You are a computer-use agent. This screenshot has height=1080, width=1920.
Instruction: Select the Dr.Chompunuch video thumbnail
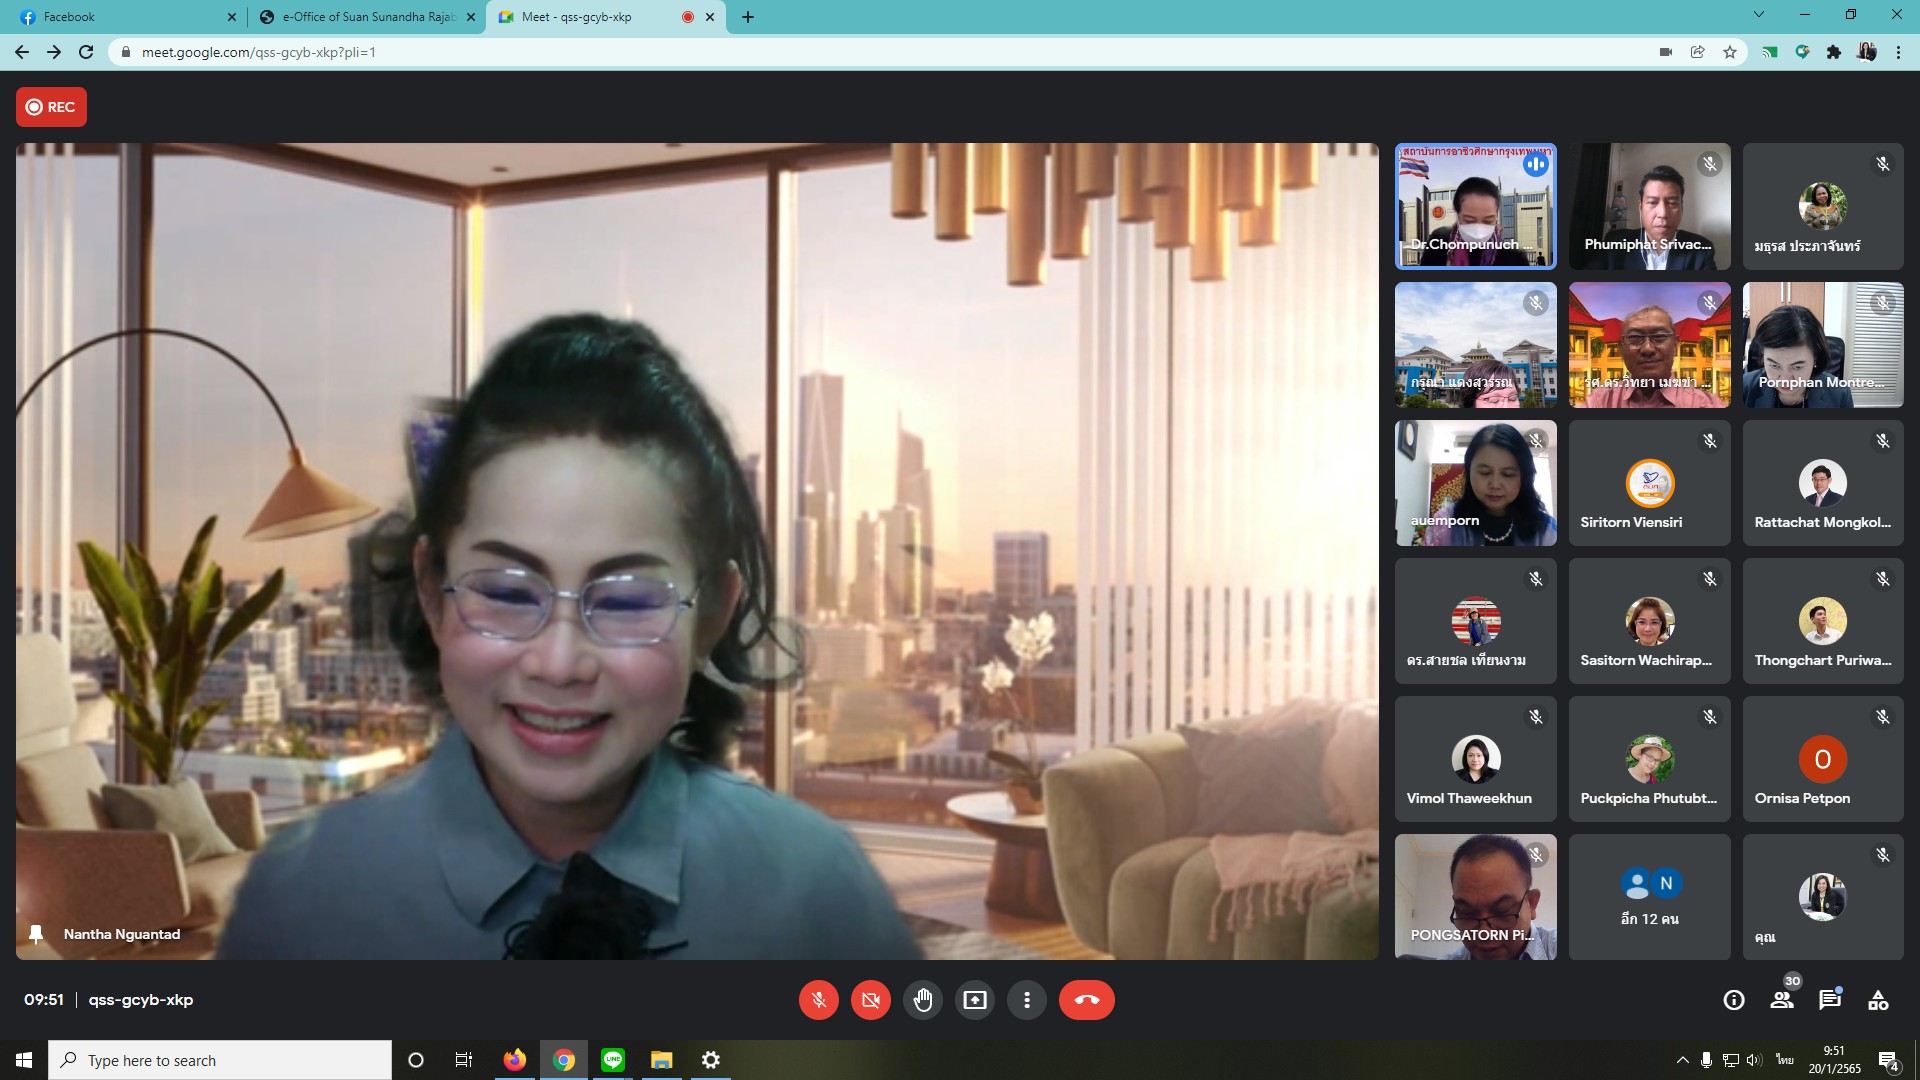(1475, 206)
